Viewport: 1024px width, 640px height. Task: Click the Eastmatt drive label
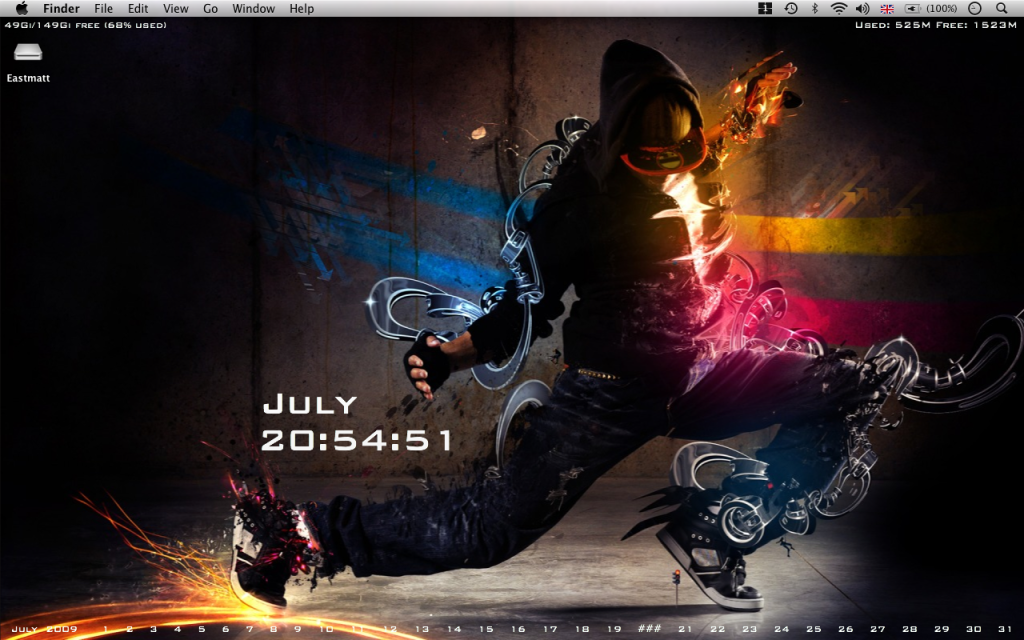tap(28, 78)
